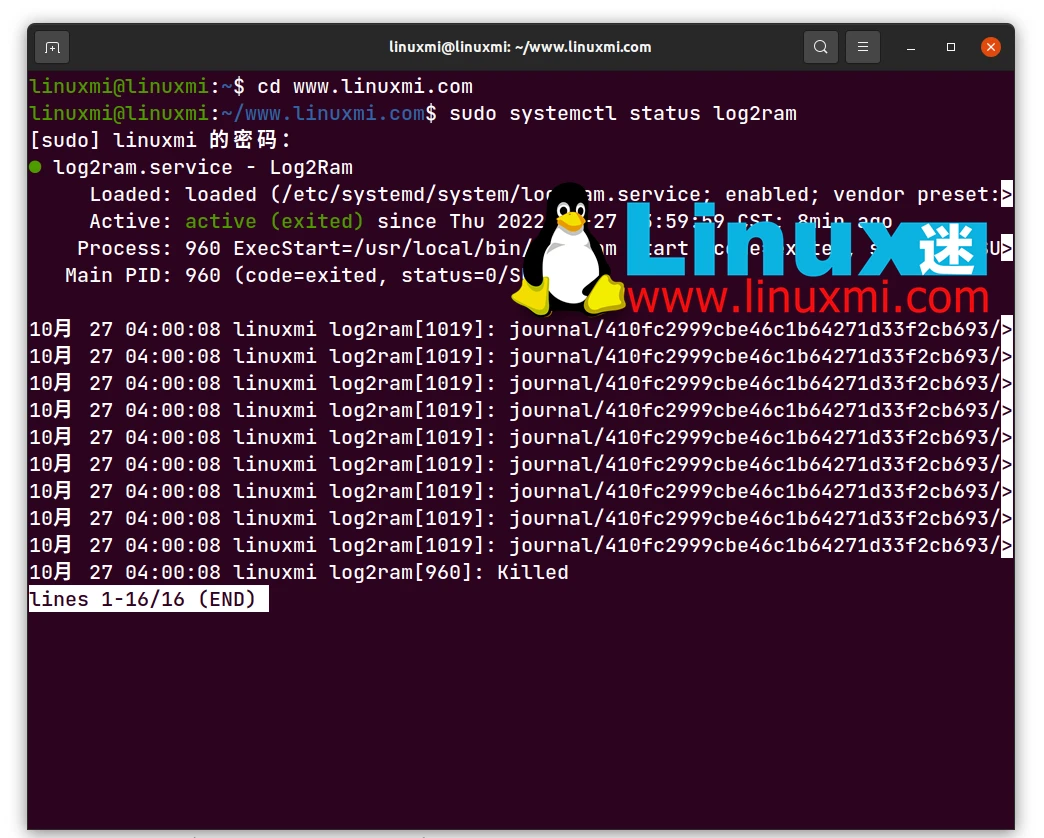Click truncation arrow on the Loaded line
The width and height of the screenshot is (1044, 838).
click(x=1007, y=194)
